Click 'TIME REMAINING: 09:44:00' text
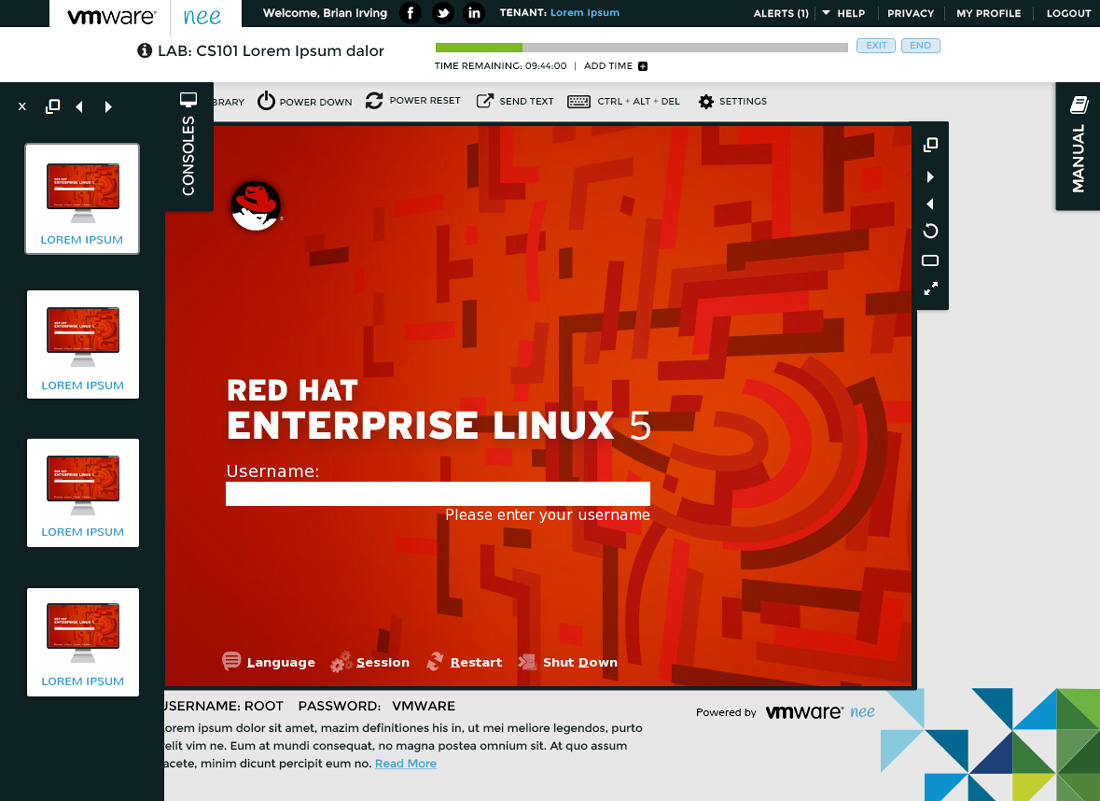 tap(500, 66)
